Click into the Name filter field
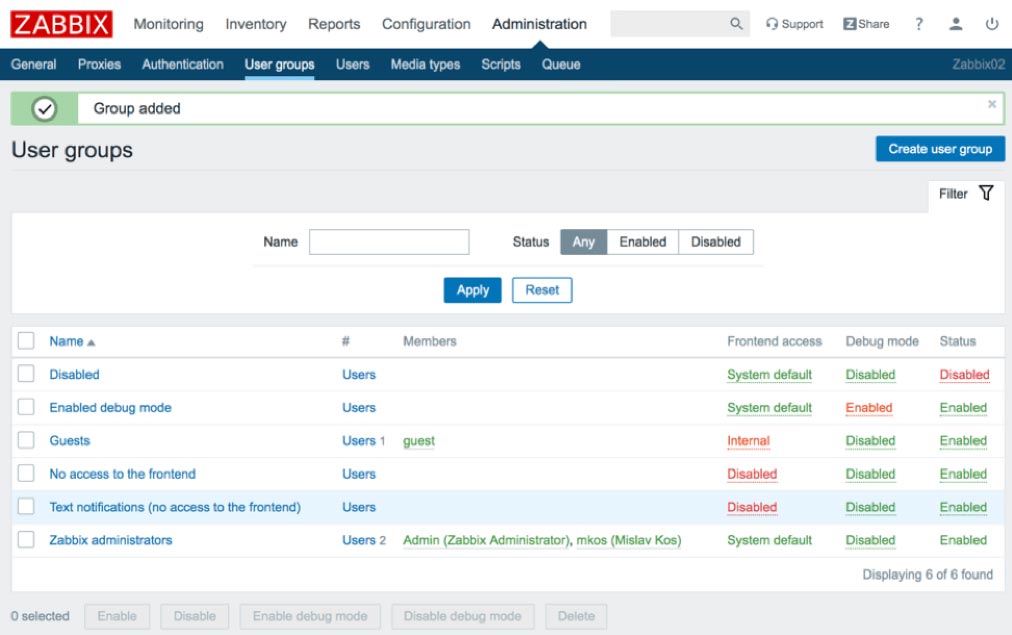The height and width of the screenshot is (635, 1012). (389, 242)
